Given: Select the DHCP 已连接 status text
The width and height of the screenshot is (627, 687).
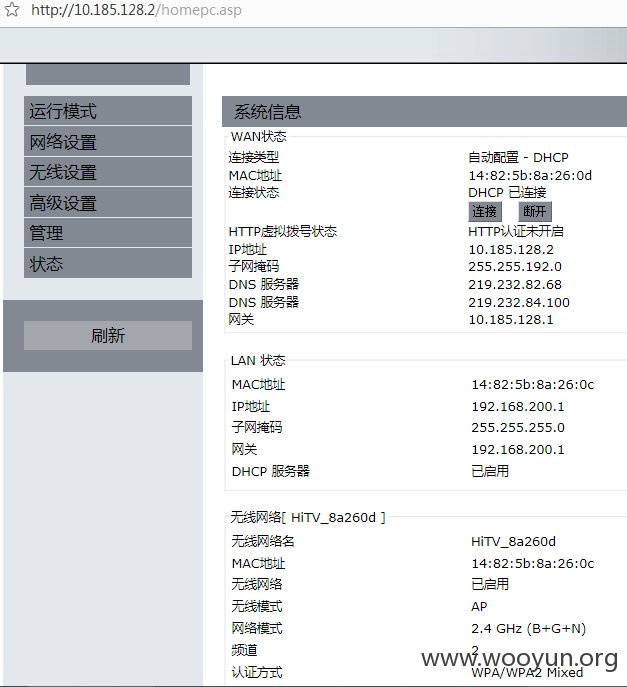Looking at the screenshot, I should (507, 192).
